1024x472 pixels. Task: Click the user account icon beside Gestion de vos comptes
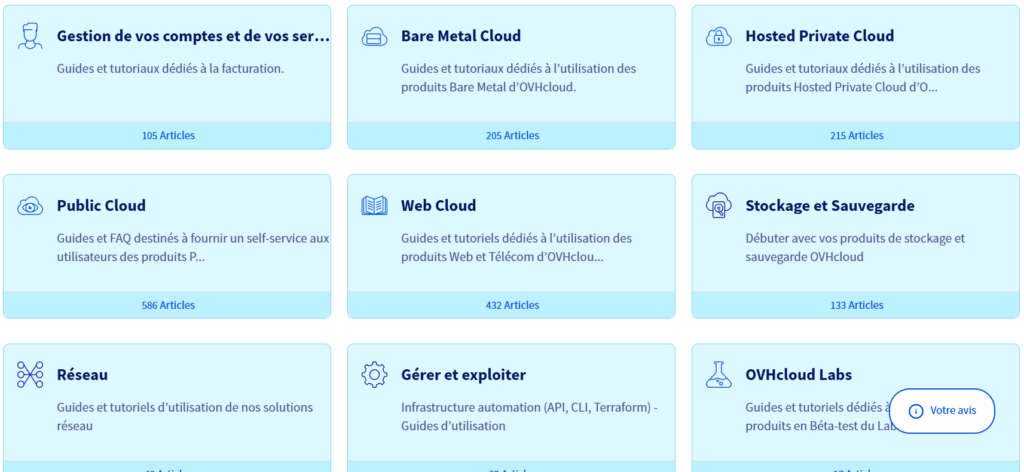coord(30,36)
